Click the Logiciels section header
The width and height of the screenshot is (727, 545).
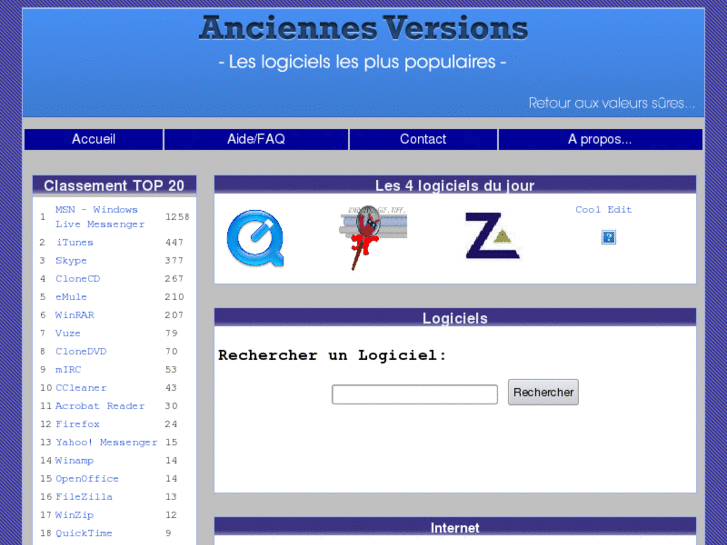click(455, 318)
